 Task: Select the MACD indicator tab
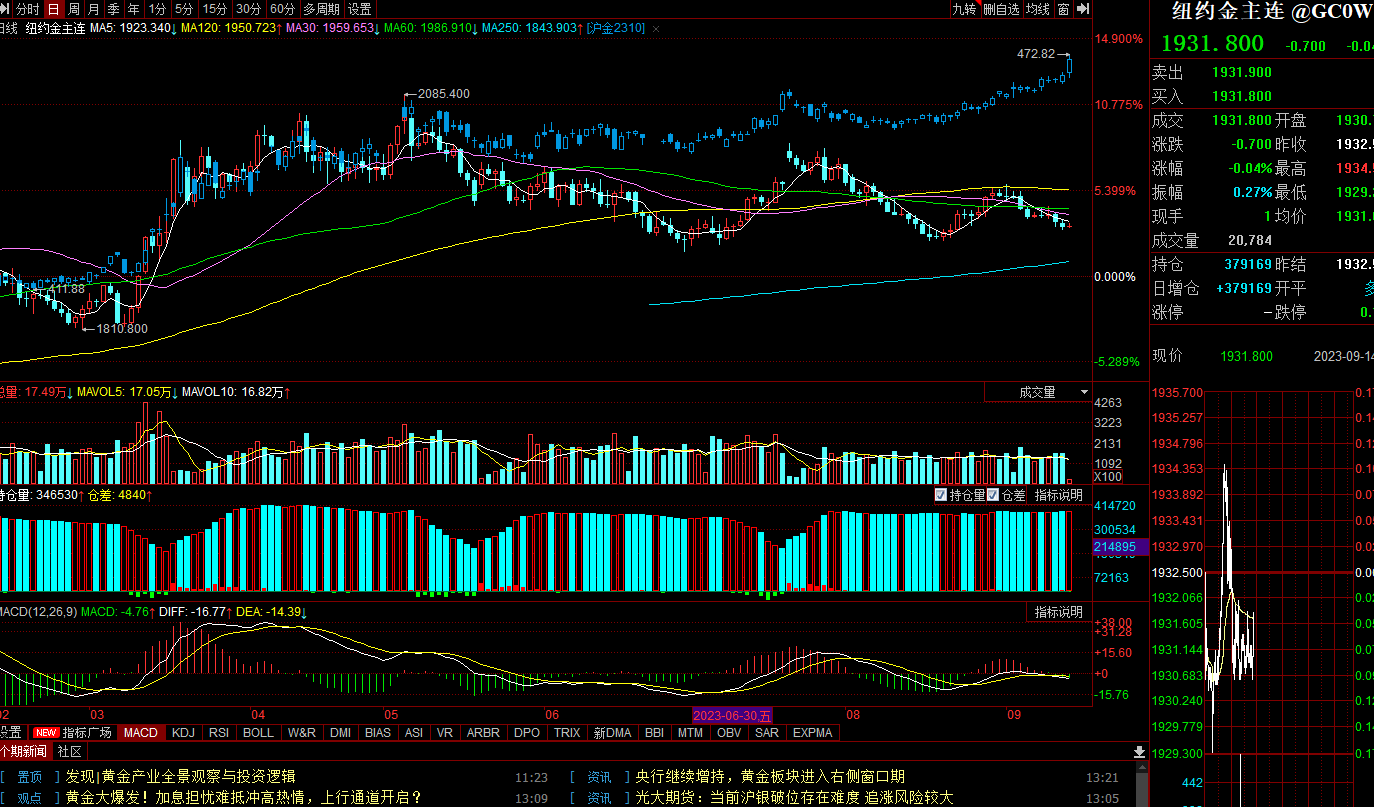141,732
